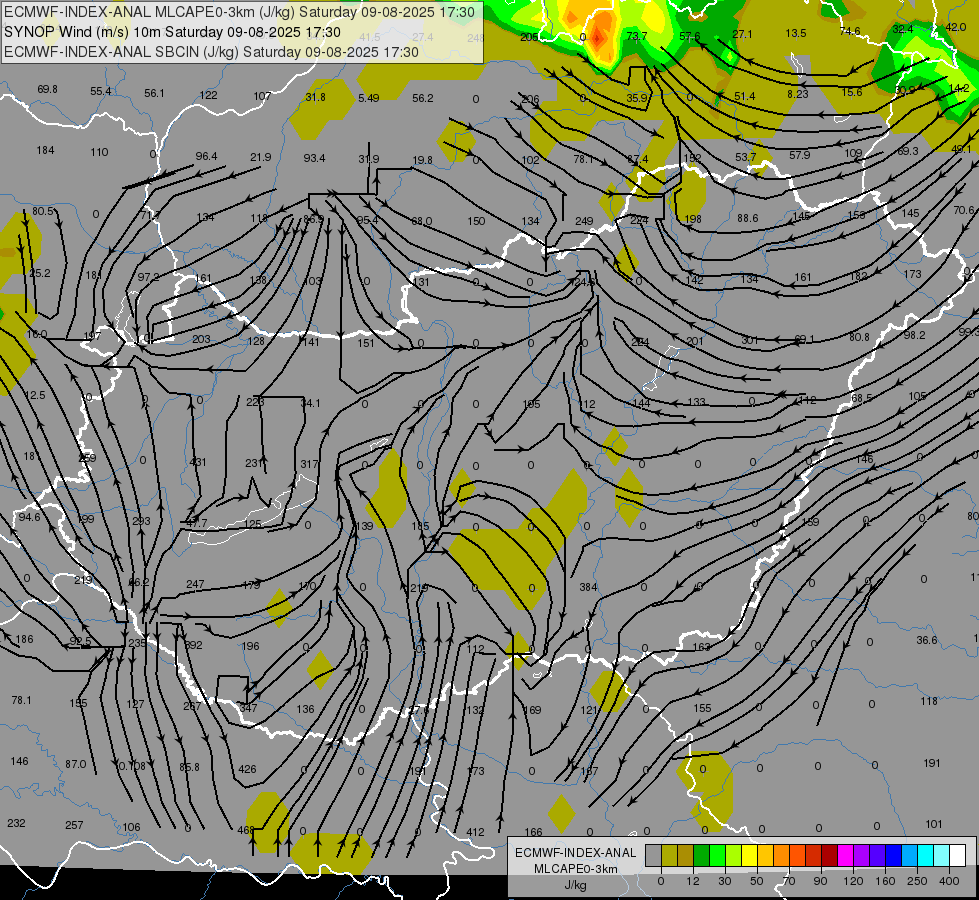
Task: Click the legend tick label 400
Action: pos(949,881)
